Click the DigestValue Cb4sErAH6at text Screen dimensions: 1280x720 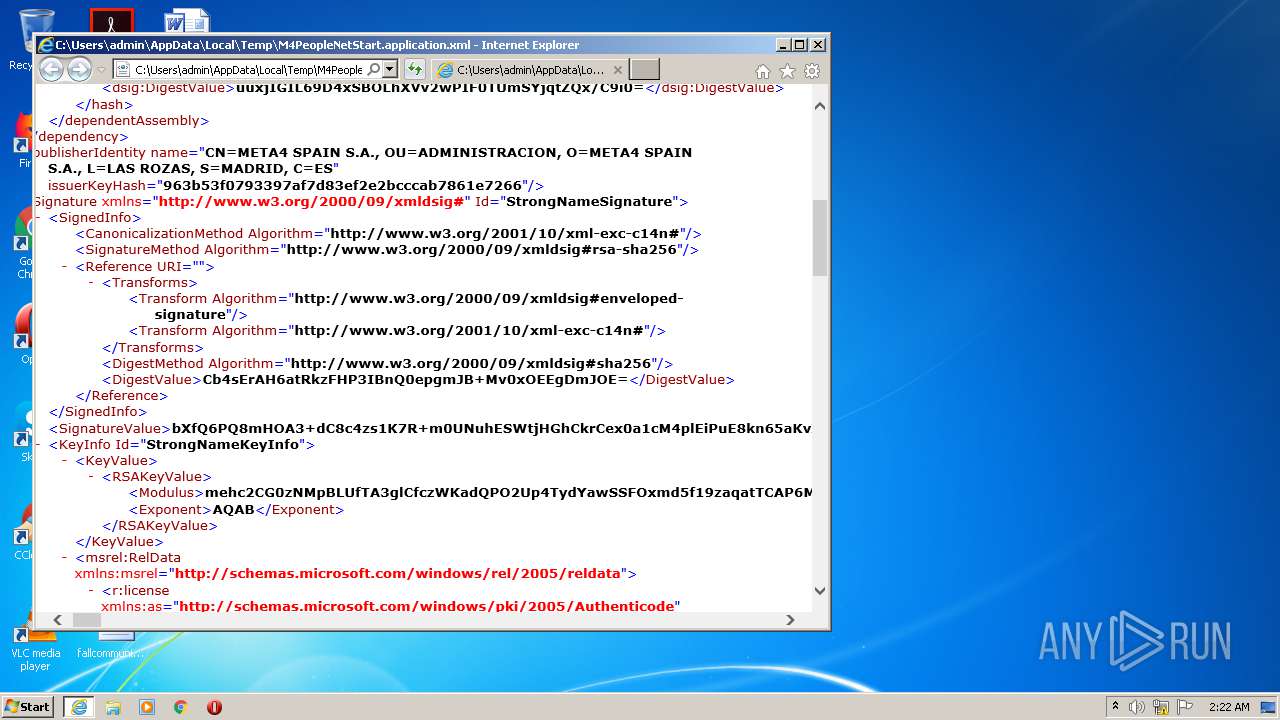[x=415, y=380]
